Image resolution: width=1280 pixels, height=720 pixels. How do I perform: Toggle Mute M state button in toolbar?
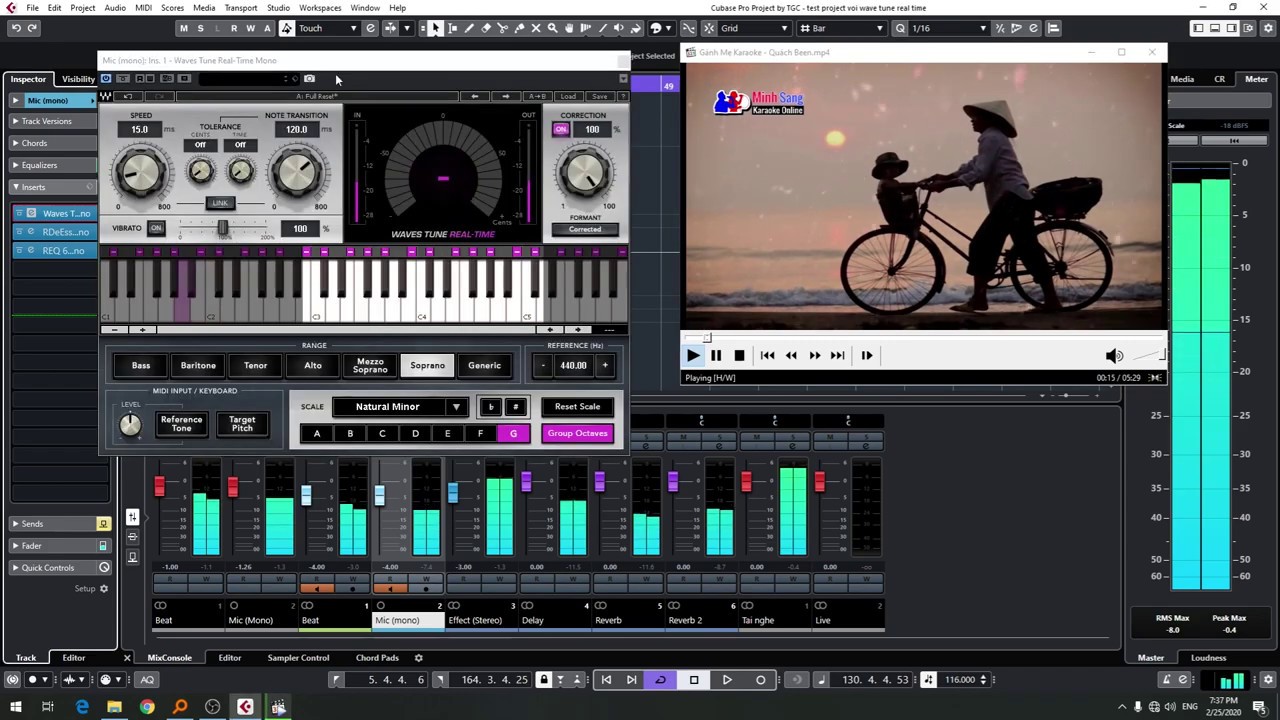pyautogui.click(x=183, y=28)
